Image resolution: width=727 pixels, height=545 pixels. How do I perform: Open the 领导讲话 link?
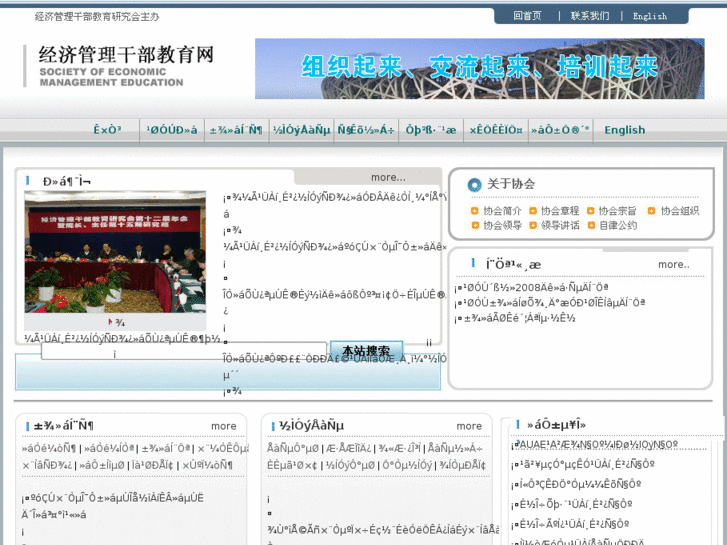coord(560,225)
